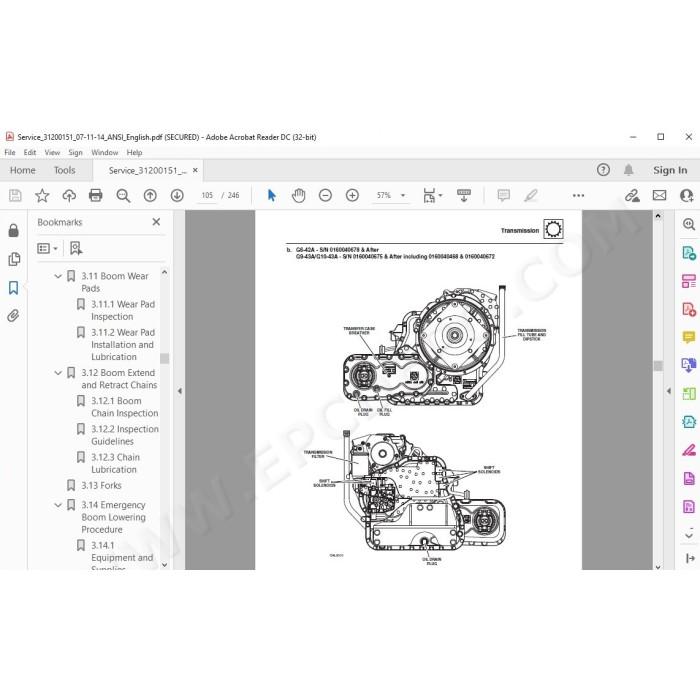This screenshot has height=700, width=700.
Task: Switch to the Tools tab
Action: point(64,170)
